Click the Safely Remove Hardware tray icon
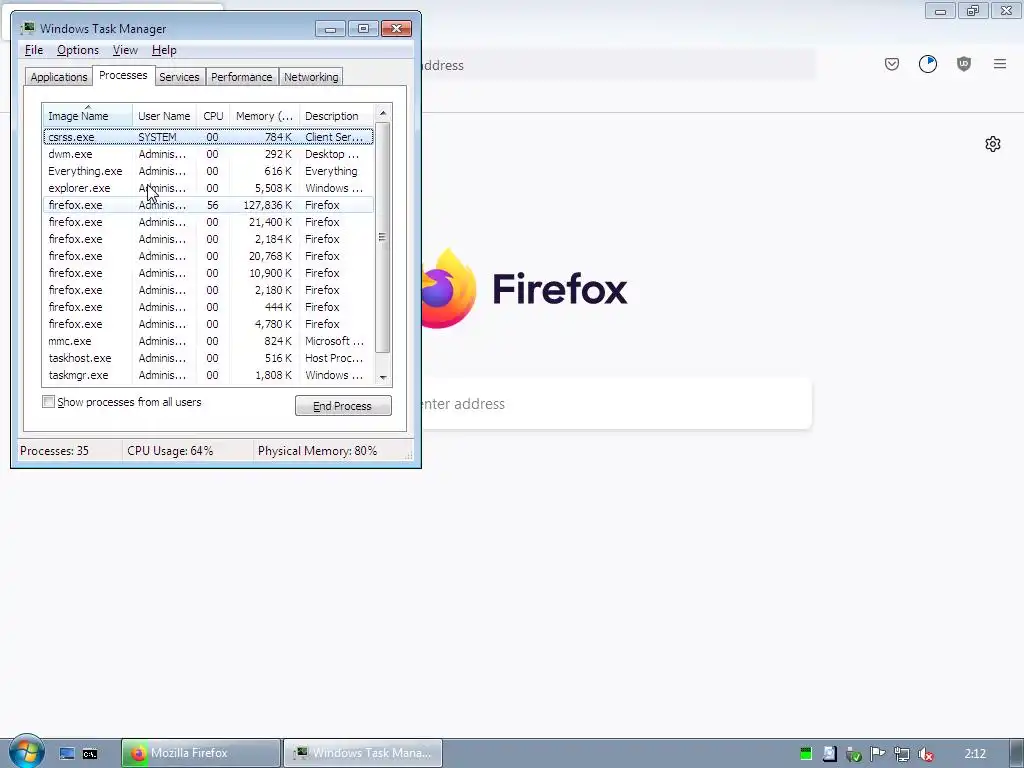This screenshot has width=1024, height=768. [853, 754]
